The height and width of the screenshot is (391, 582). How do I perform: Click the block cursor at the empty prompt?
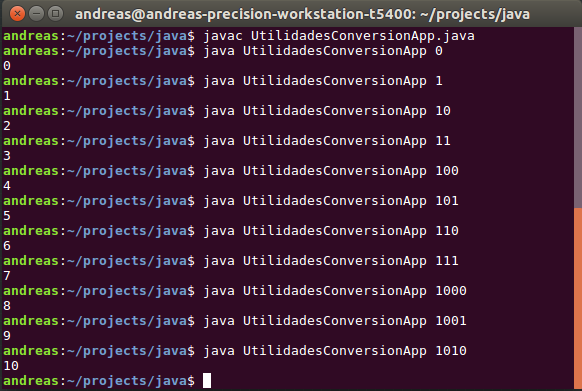click(207, 381)
